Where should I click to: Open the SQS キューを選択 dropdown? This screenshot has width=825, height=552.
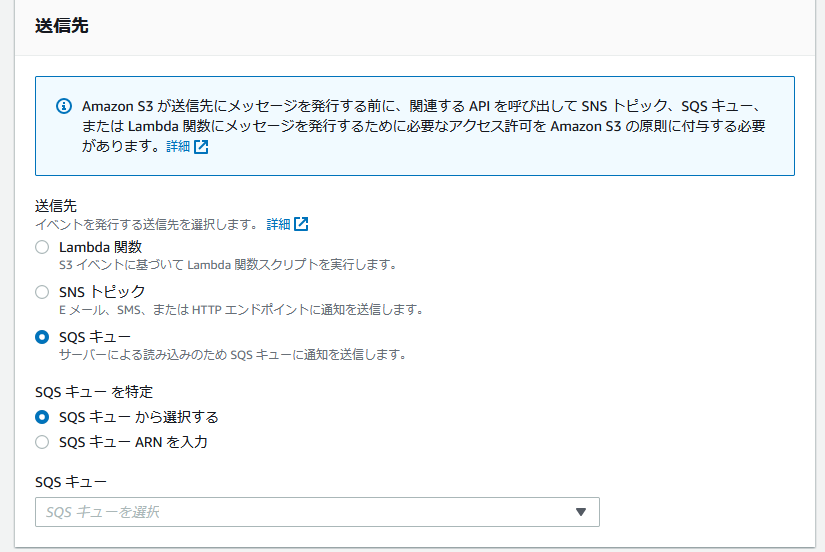click(x=317, y=512)
